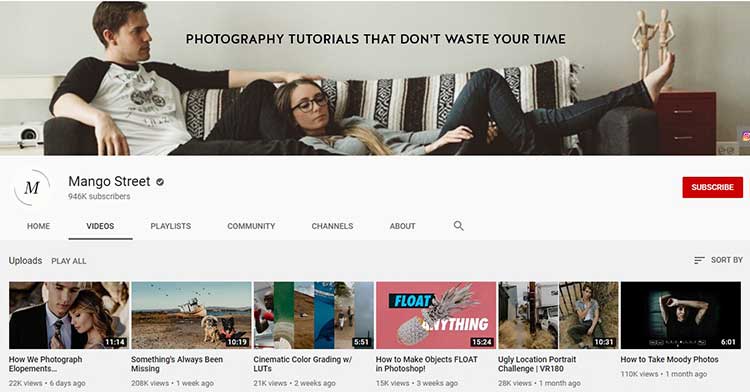Screen dimensions: 750x392
Task: Open video title Something's Always Been Missing
Action: [x=177, y=364]
